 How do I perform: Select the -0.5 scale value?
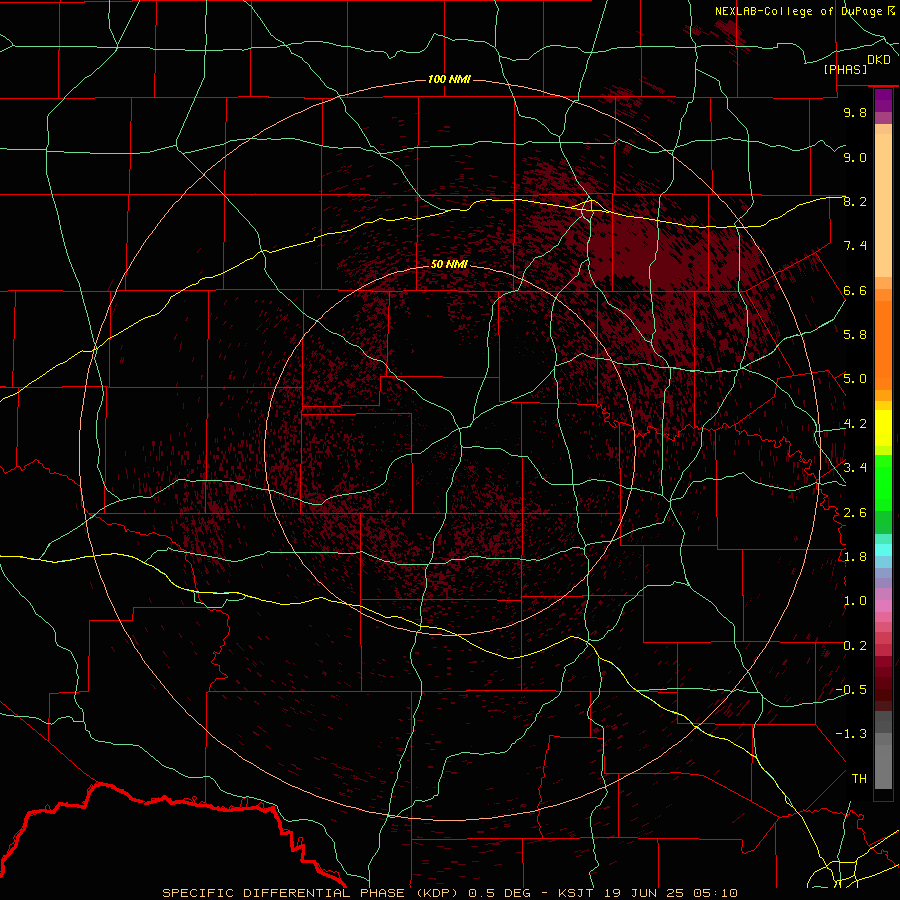851,690
